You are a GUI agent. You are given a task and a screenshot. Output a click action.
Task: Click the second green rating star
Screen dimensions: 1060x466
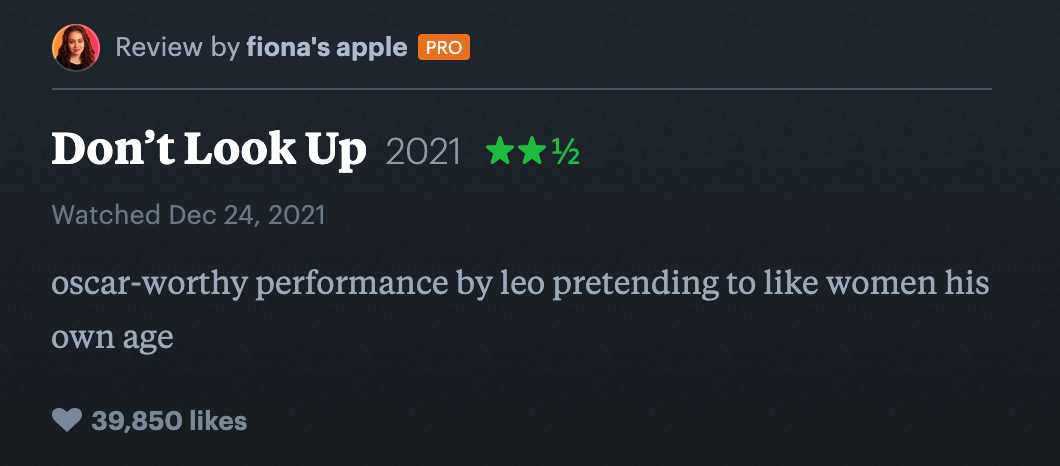pyautogui.click(x=532, y=152)
